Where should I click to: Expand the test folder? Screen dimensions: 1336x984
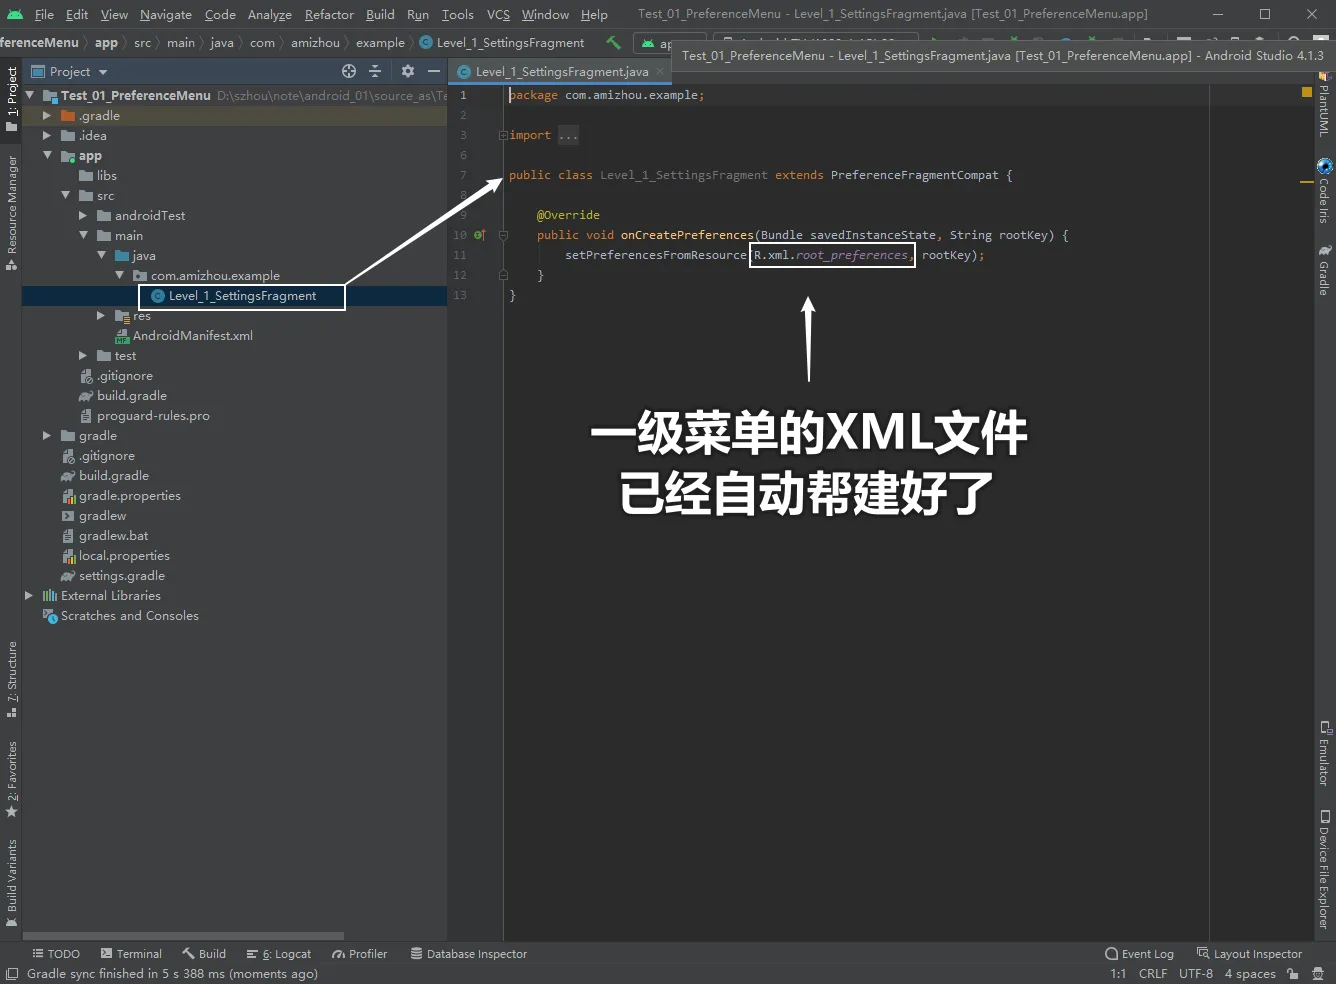[x=82, y=355]
